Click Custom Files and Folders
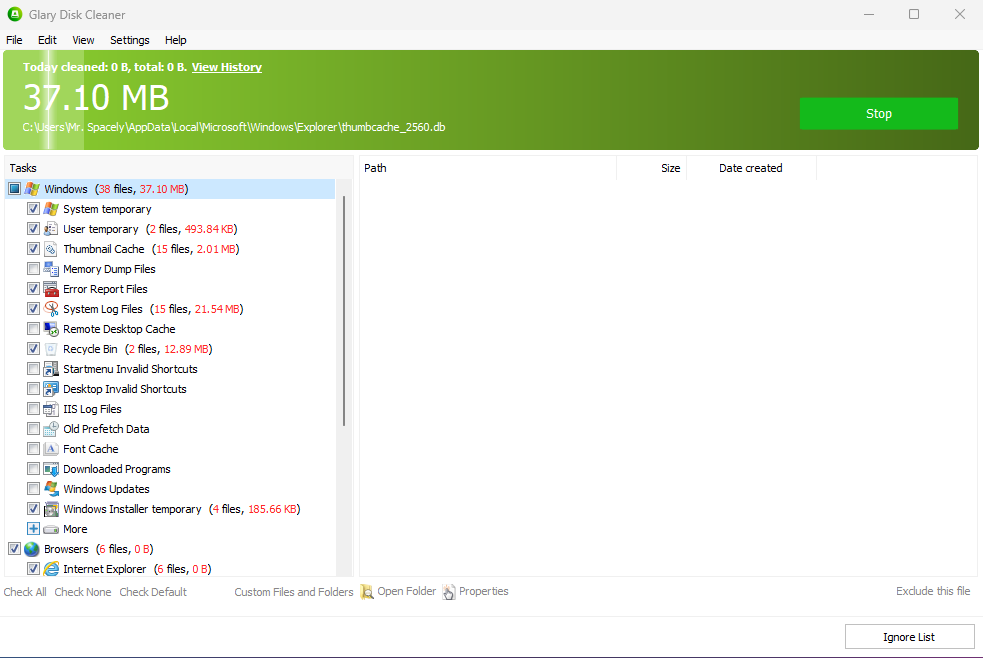Image resolution: width=983 pixels, height=658 pixels. point(294,592)
